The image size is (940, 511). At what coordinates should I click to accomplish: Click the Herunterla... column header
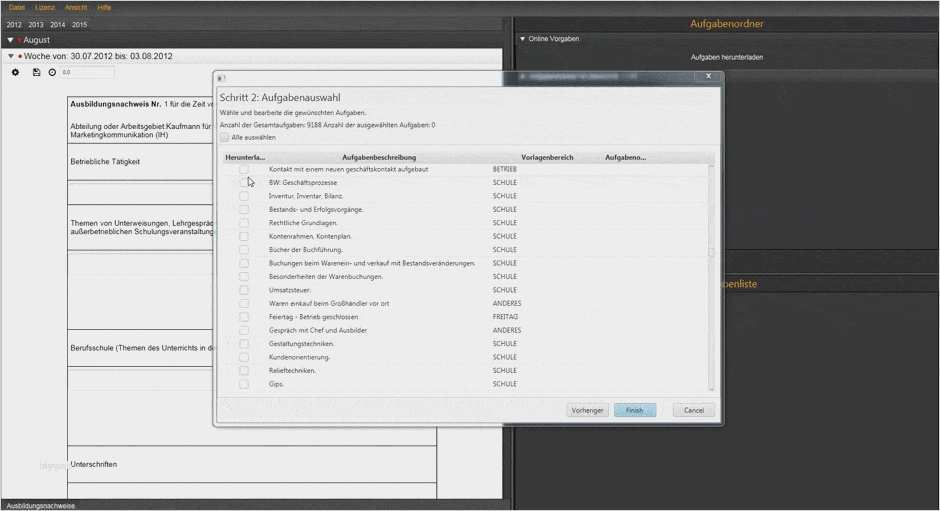(245, 157)
